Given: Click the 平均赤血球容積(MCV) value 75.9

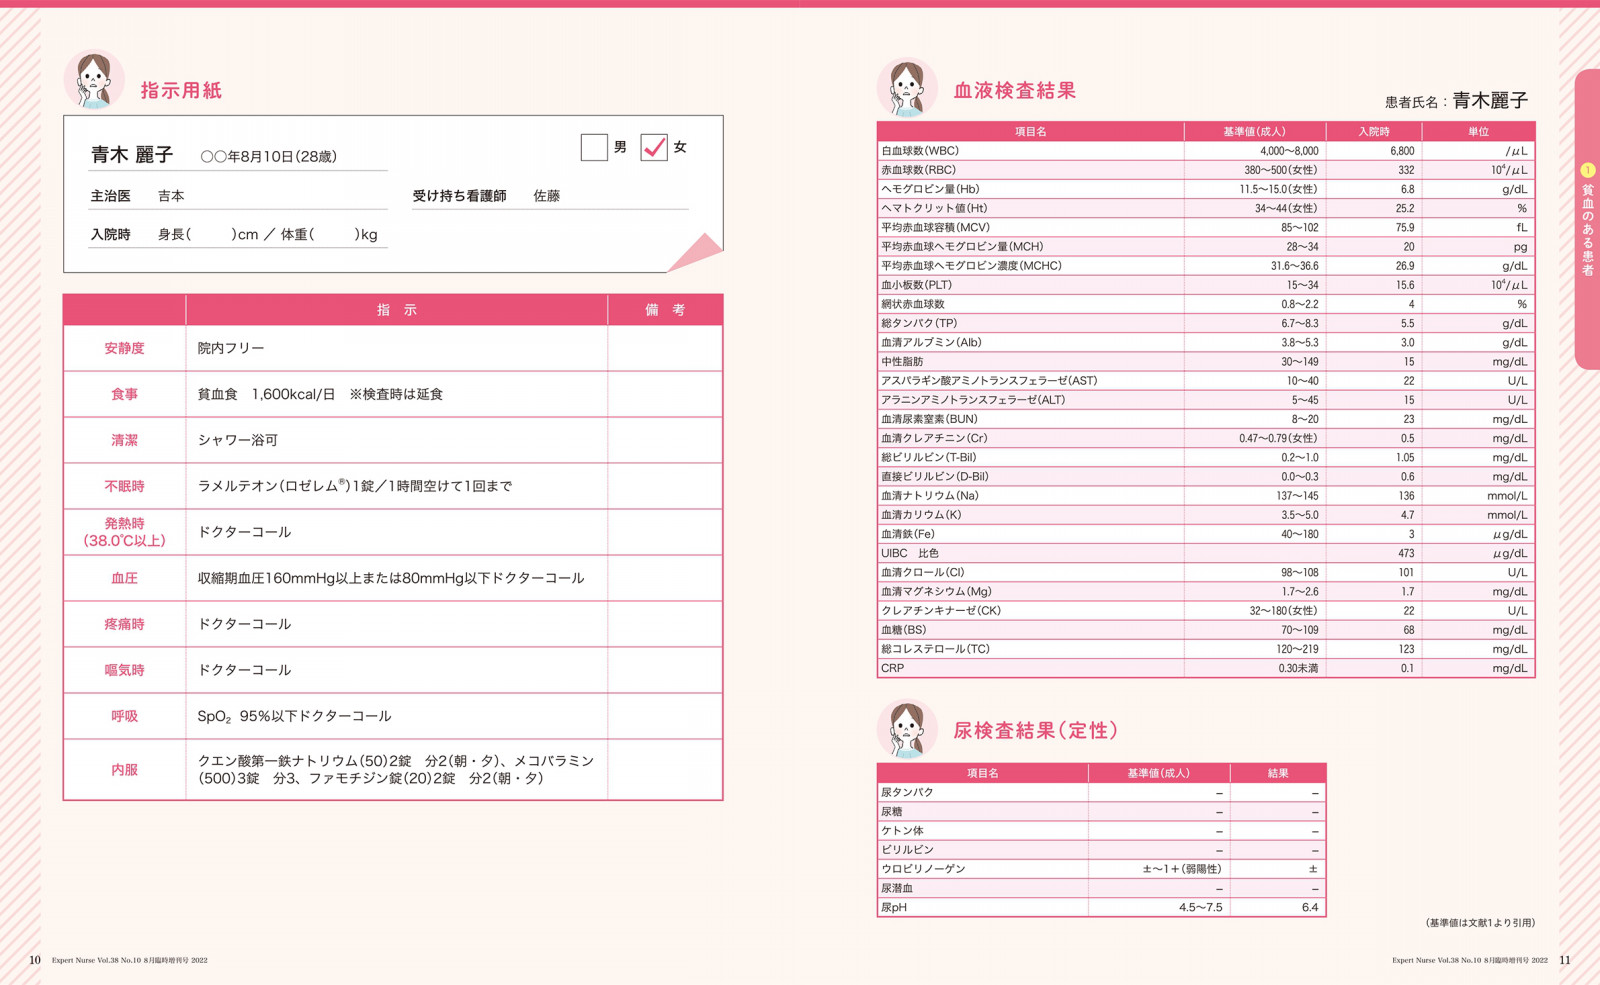Looking at the screenshot, I should click(1405, 227).
